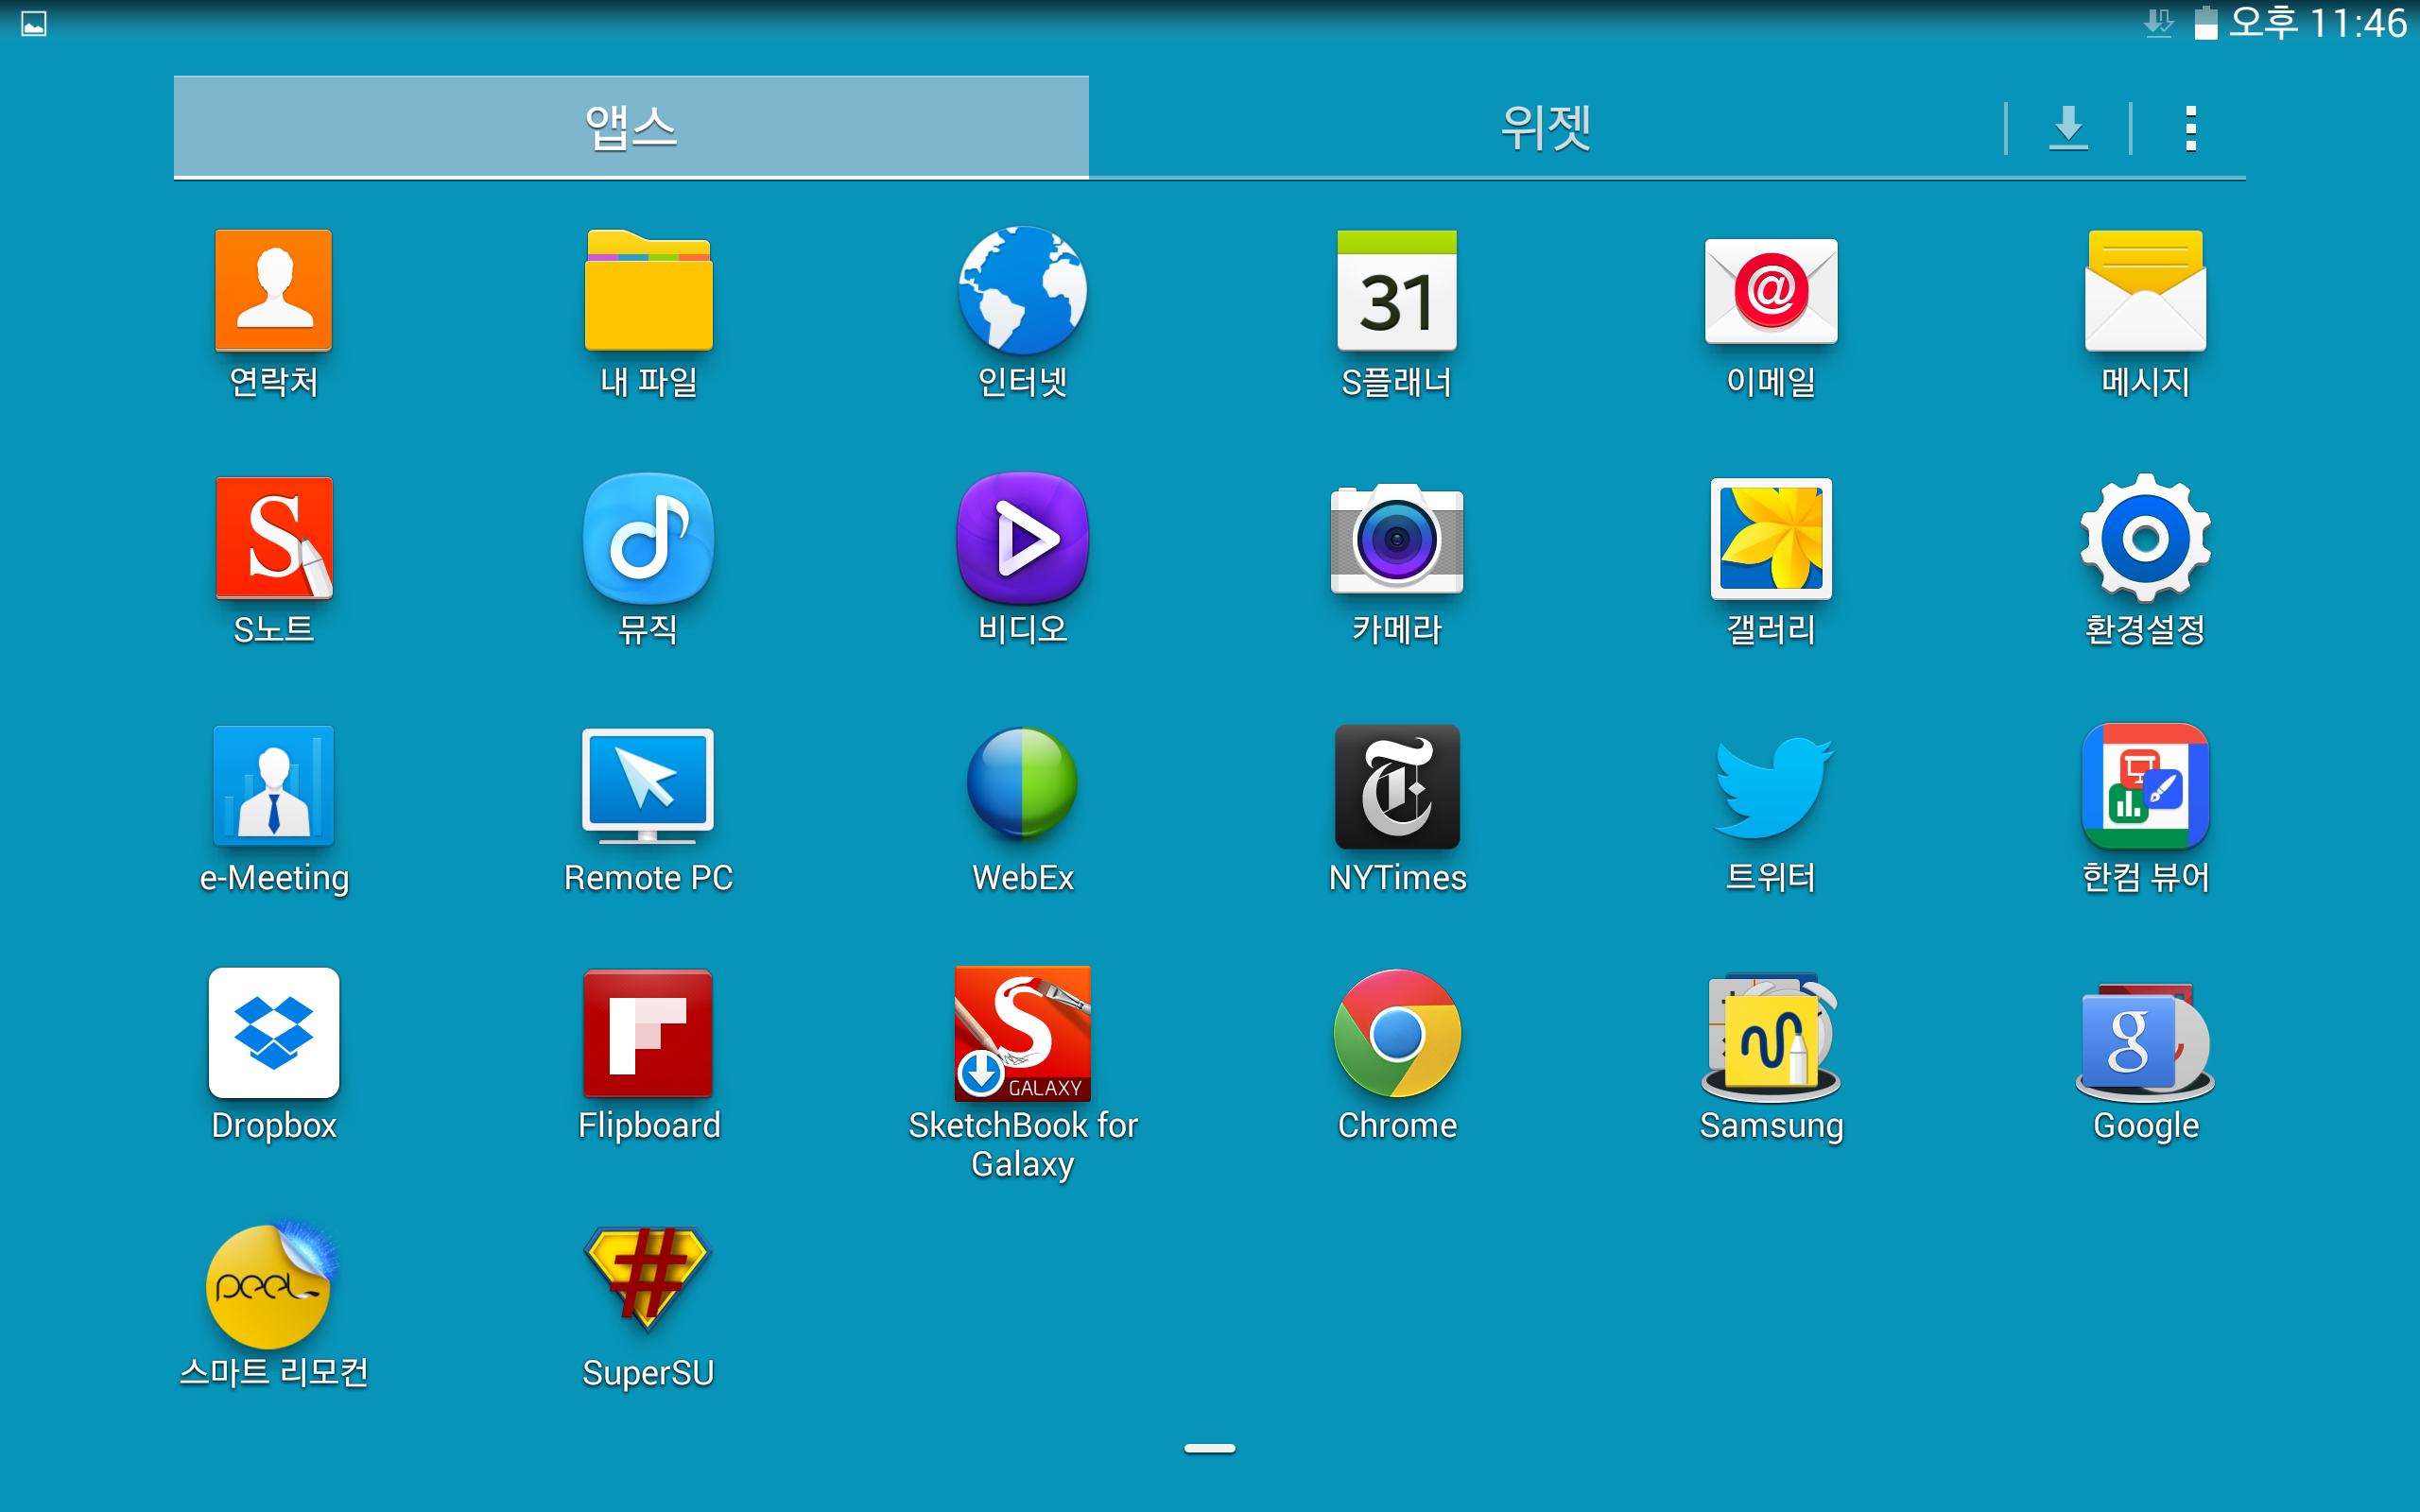Launch SketchBook for Galaxy
This screenshot has height=1512, width=2420.
click(1022, 1033)
